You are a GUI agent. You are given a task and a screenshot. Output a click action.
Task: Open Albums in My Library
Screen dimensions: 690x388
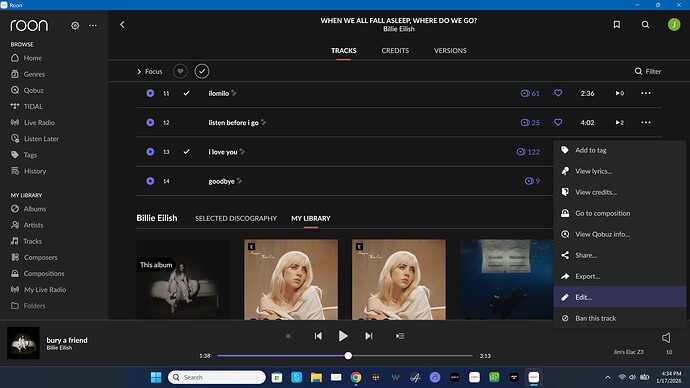pyautogui.click(x=29, y=209)
